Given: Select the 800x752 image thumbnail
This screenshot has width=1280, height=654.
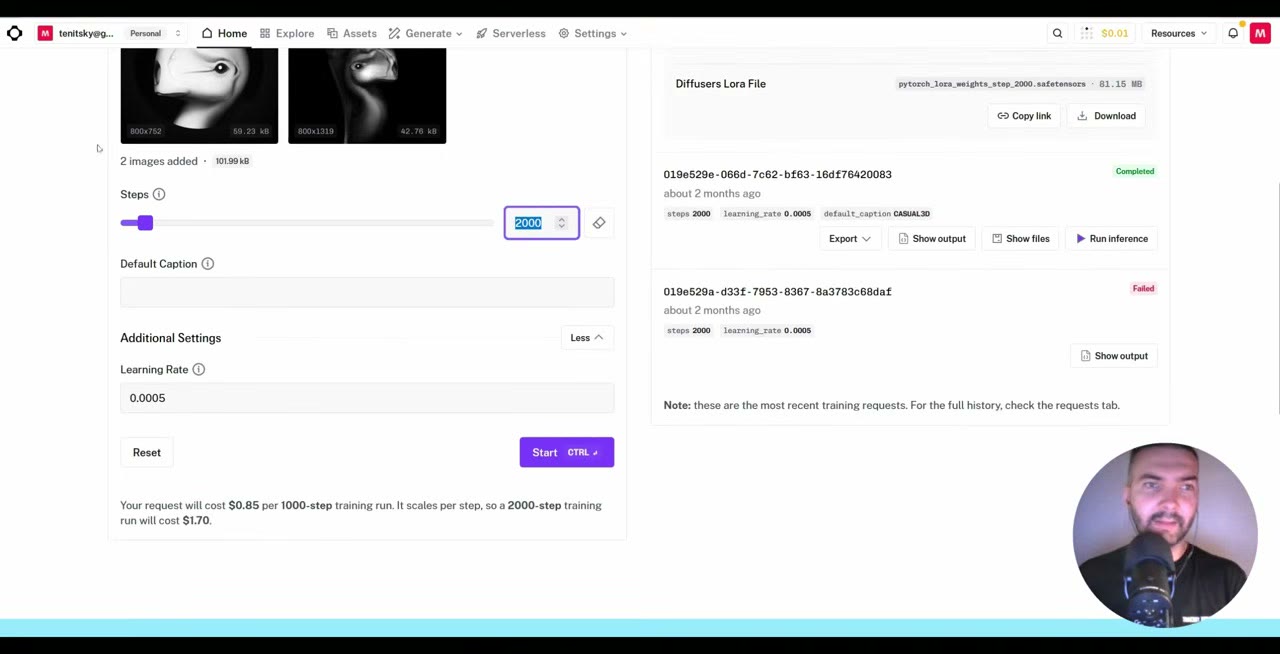Looking at the screenshot, I should pos(199,96).
